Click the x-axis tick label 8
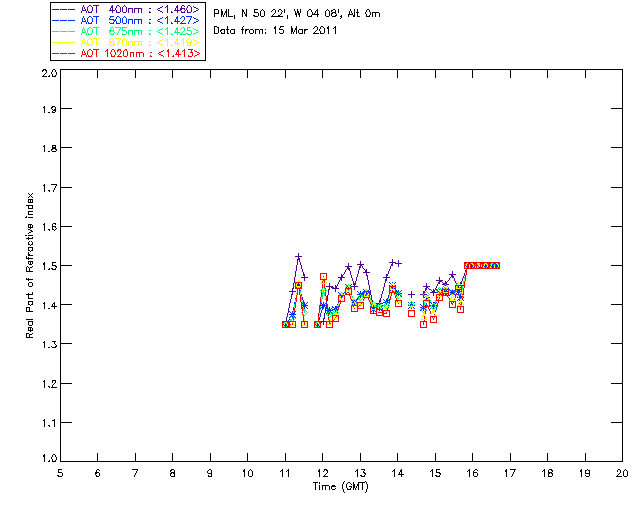Viewport: 640px width, 512px height. [x=173, y=473]
